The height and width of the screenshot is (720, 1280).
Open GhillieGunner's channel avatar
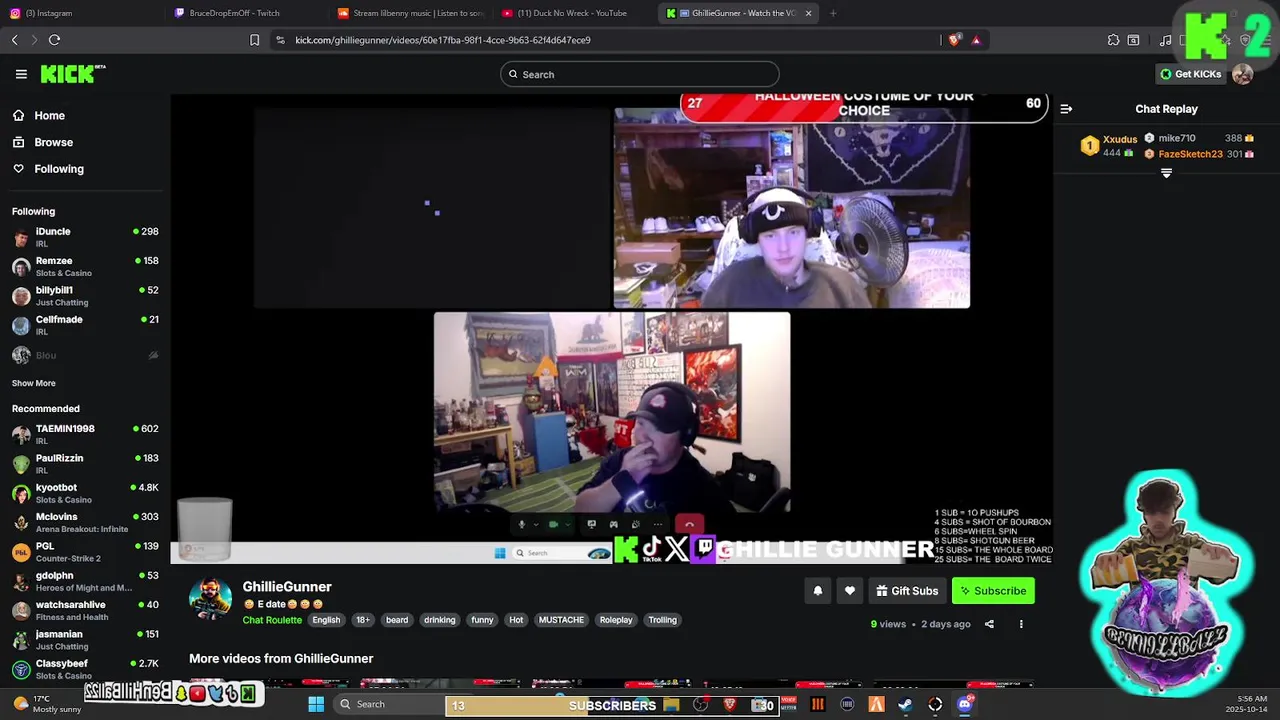coord(210,599)
